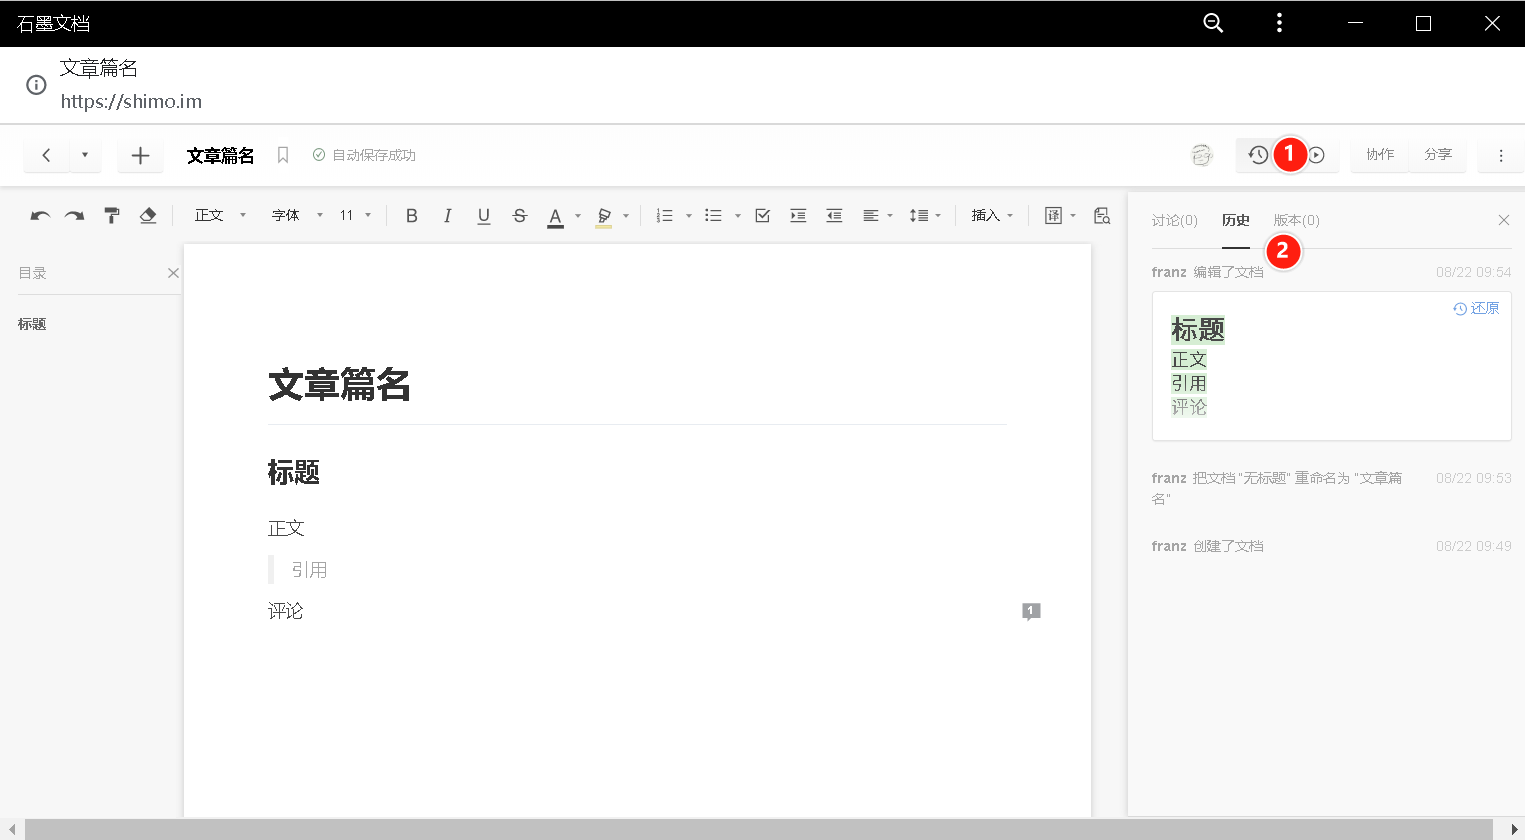Click the 正文 paragraph in document
Image resolution: width=1525 pixels, height=840 pixels.
coord(286,528)
